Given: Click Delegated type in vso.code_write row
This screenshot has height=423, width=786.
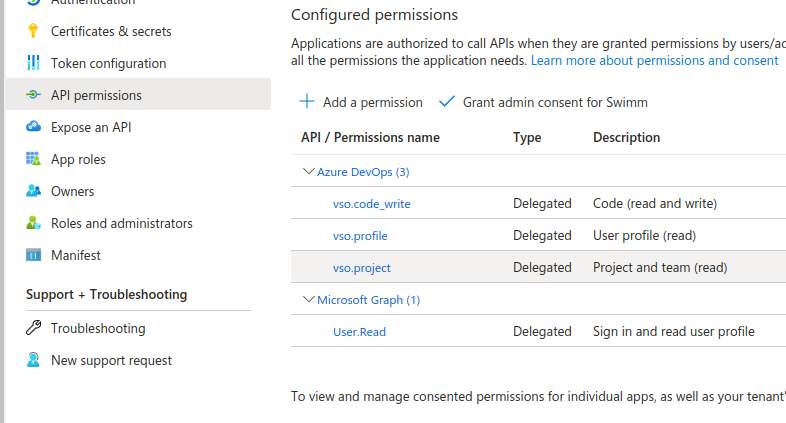Looking at the screenshot, I should (542, 203).
